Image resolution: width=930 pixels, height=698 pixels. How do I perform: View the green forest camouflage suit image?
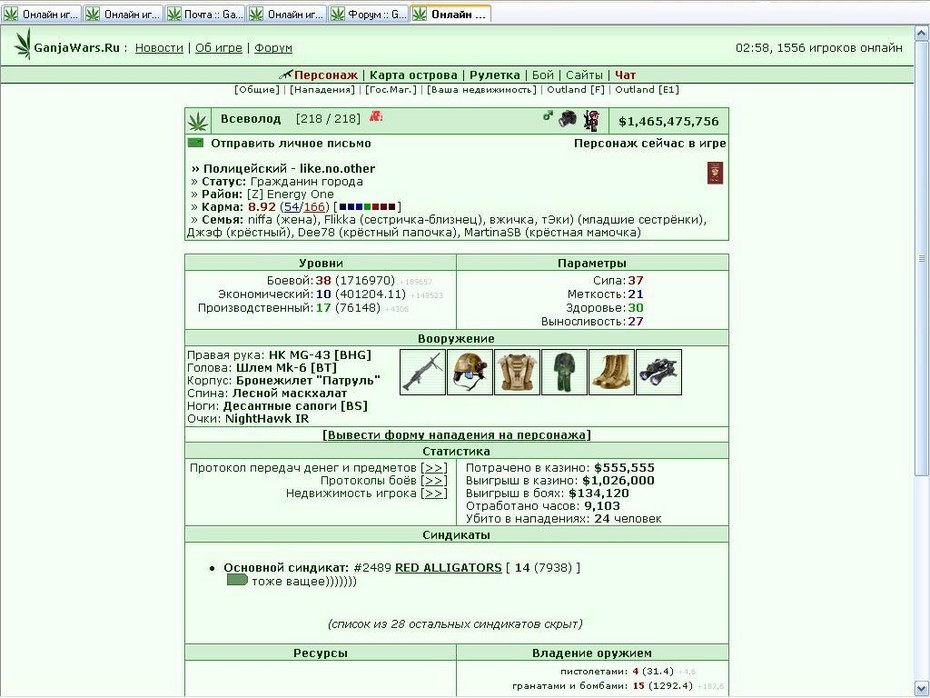click(x=564, y=372)
